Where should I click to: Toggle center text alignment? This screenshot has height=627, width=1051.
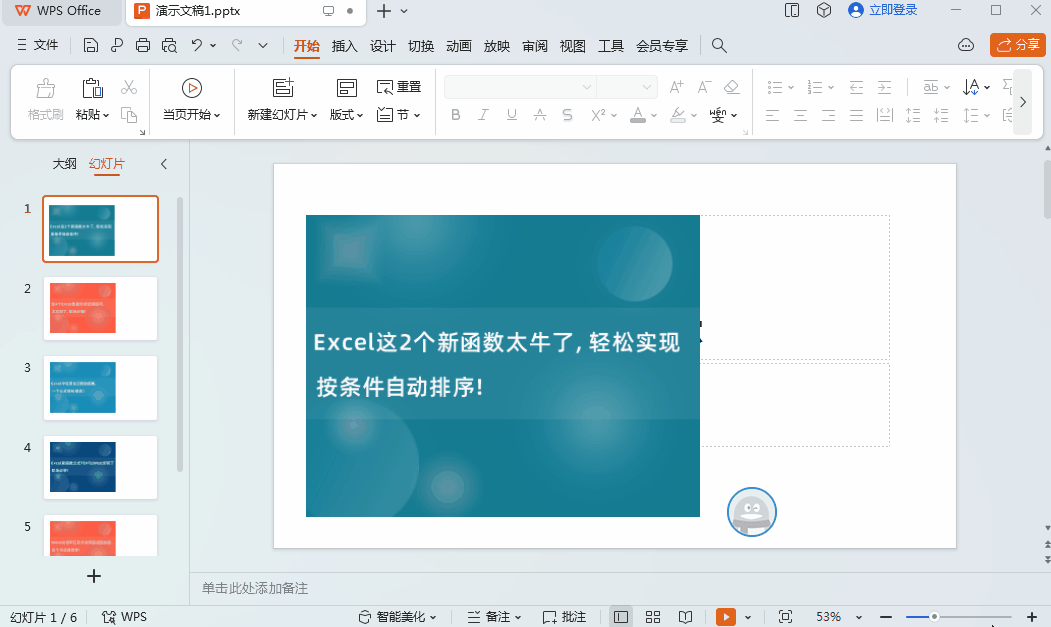tap(800, 115)
